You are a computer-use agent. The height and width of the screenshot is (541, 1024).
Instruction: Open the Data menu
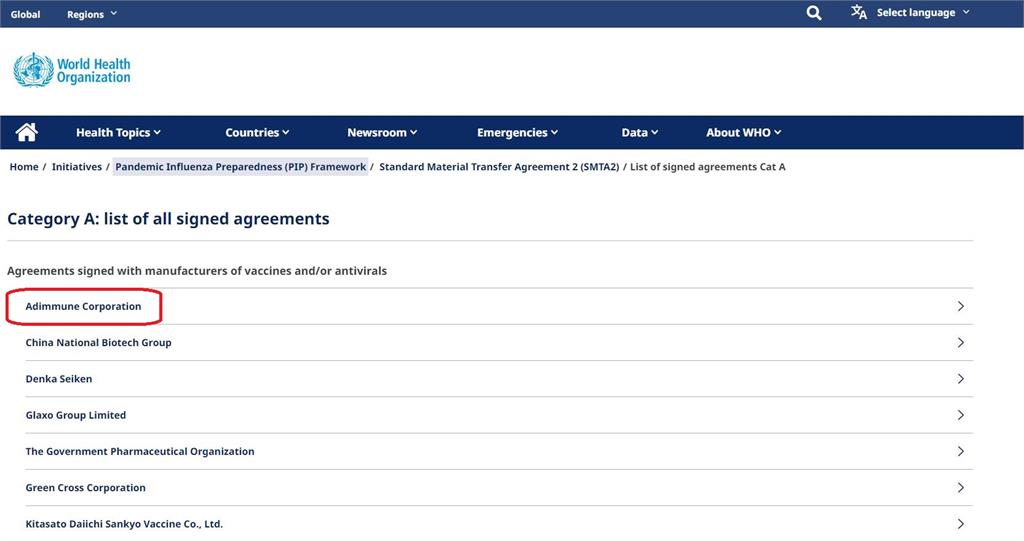point(639,133)
